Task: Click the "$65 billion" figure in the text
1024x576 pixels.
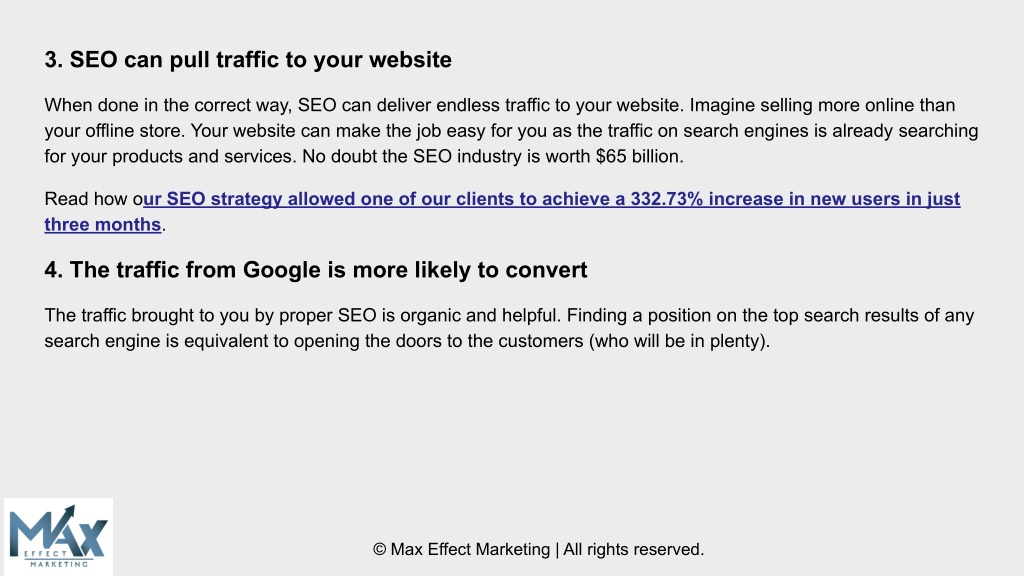Action: click(639, 156)
